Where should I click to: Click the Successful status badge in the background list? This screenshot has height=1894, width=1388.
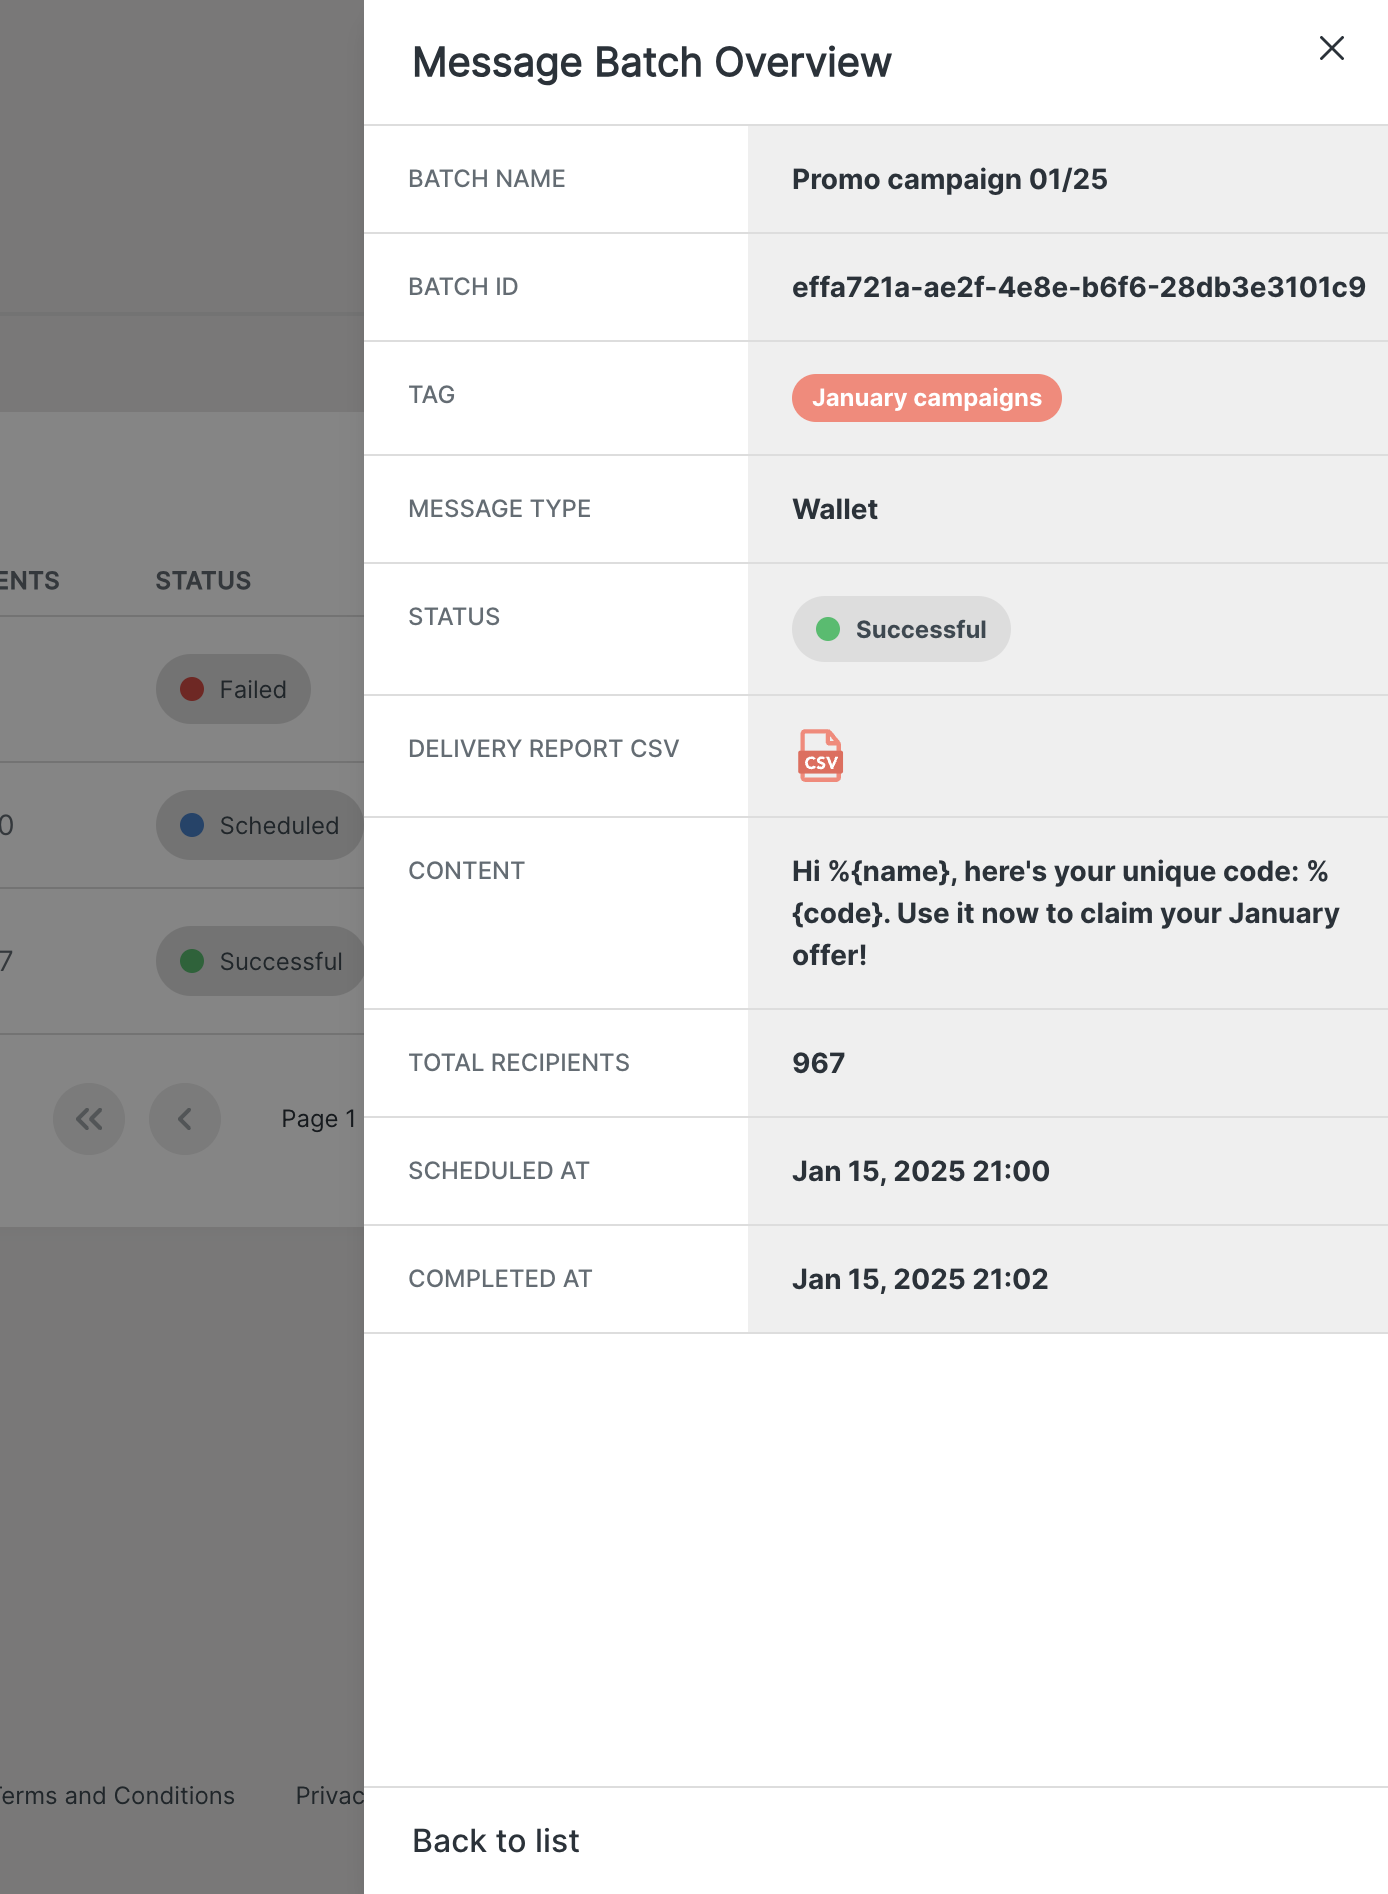pyautogui.click(x=260, y=961)
